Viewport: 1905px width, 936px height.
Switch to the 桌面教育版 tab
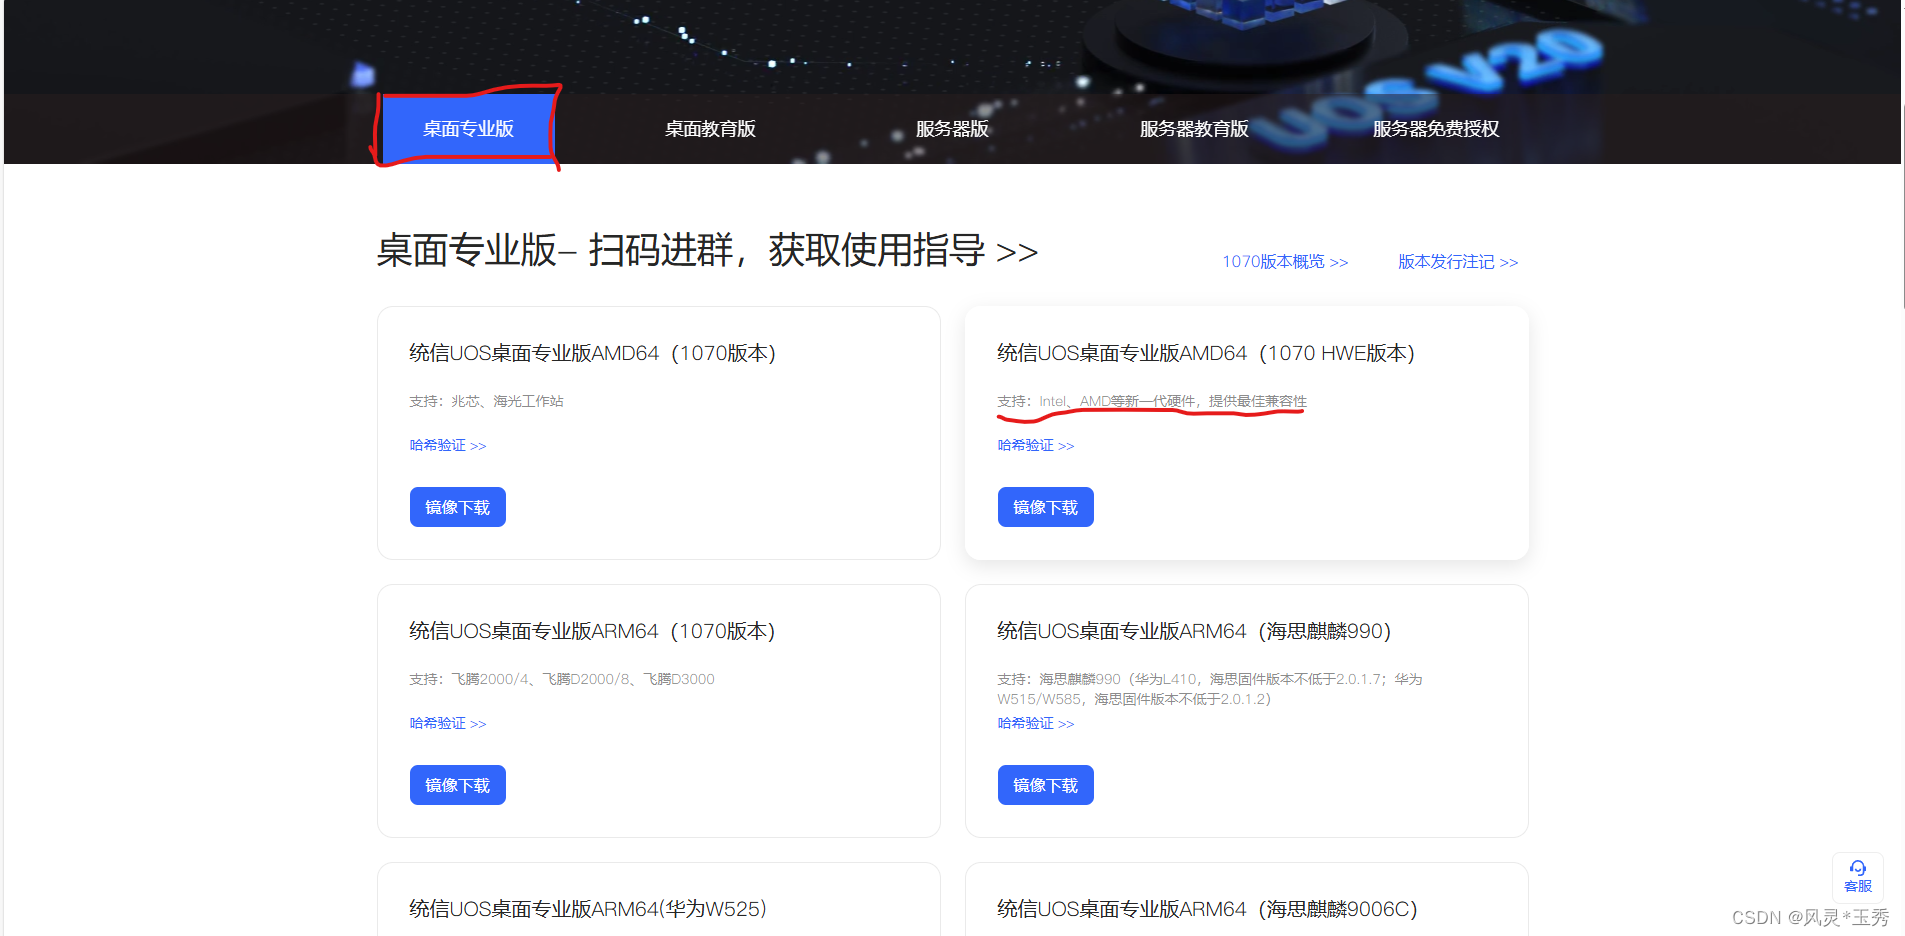click(710, 129)
